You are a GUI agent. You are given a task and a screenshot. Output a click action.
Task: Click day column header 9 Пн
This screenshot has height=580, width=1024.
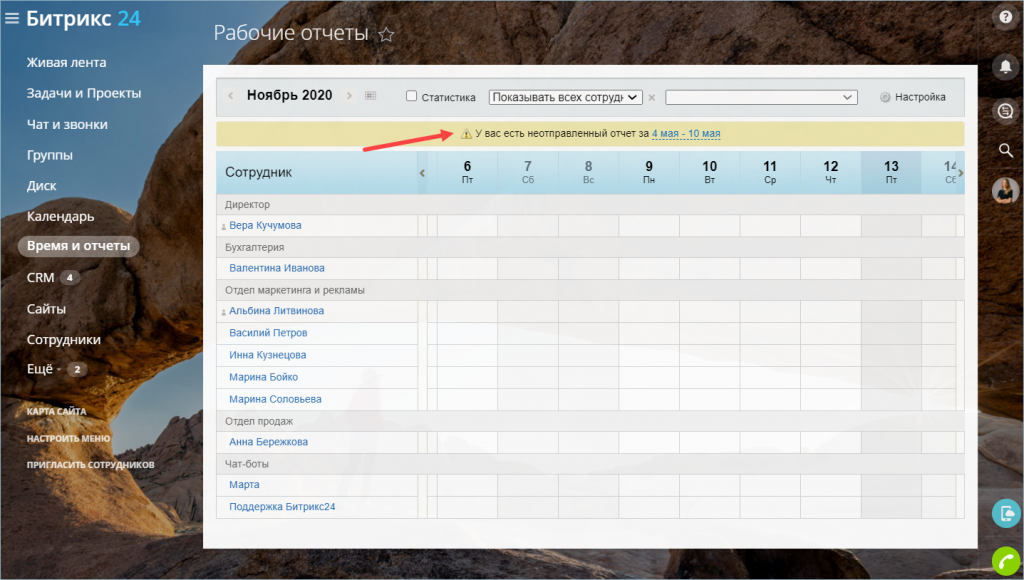pyautogui.click(x=648, y=172)
